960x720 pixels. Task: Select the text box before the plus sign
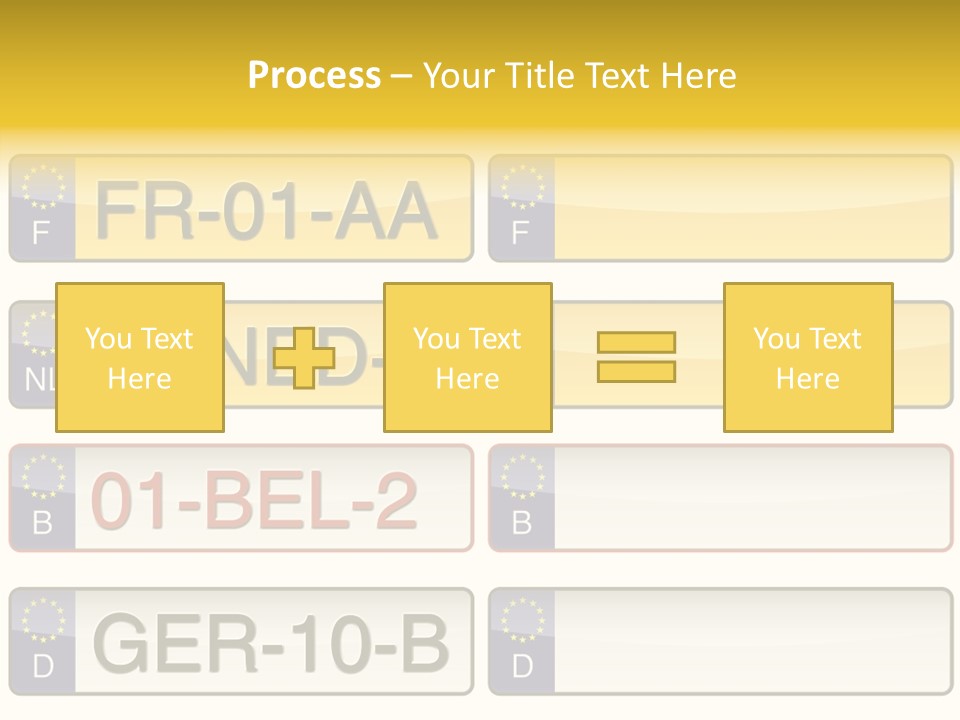(139, 357)
